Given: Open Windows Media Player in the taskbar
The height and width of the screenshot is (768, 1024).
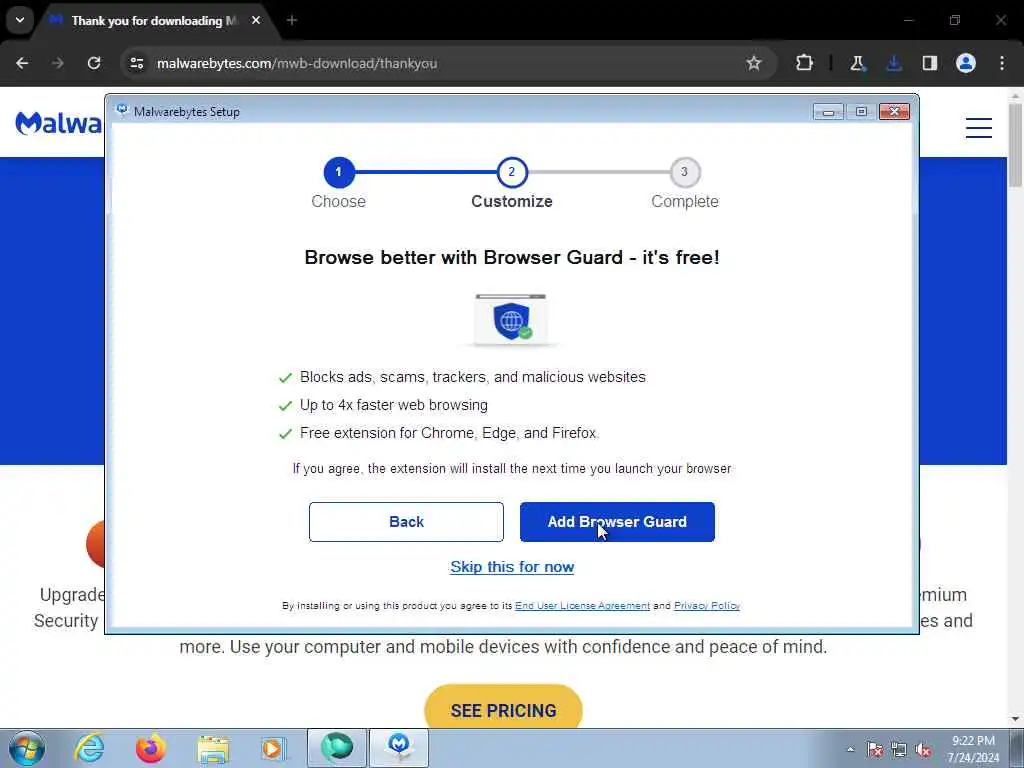Looking at the screenshot, I should (x=274, y=748).
